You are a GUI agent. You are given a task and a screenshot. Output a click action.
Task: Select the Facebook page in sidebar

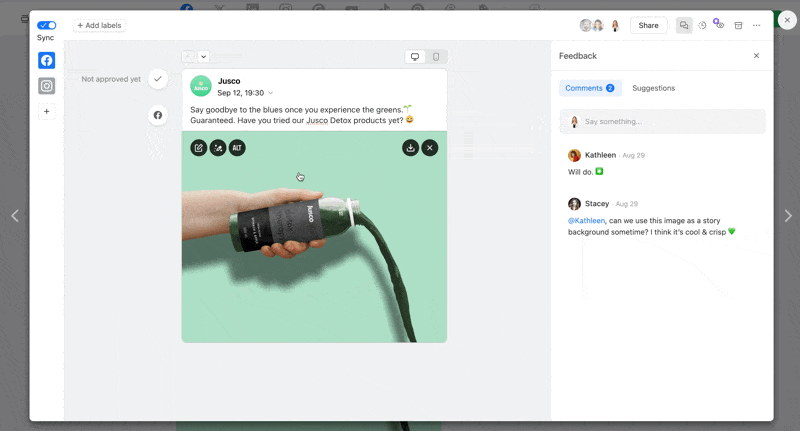(x=46, y=60)
